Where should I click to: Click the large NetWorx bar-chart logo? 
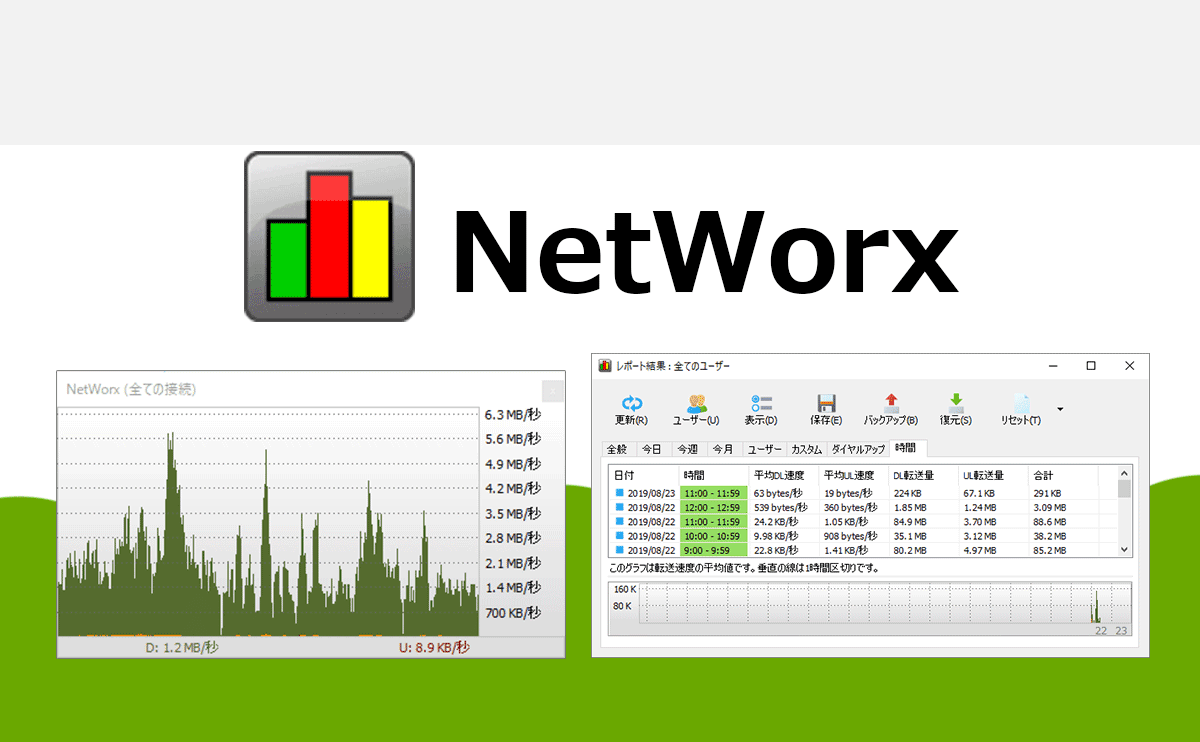[330, 236]
